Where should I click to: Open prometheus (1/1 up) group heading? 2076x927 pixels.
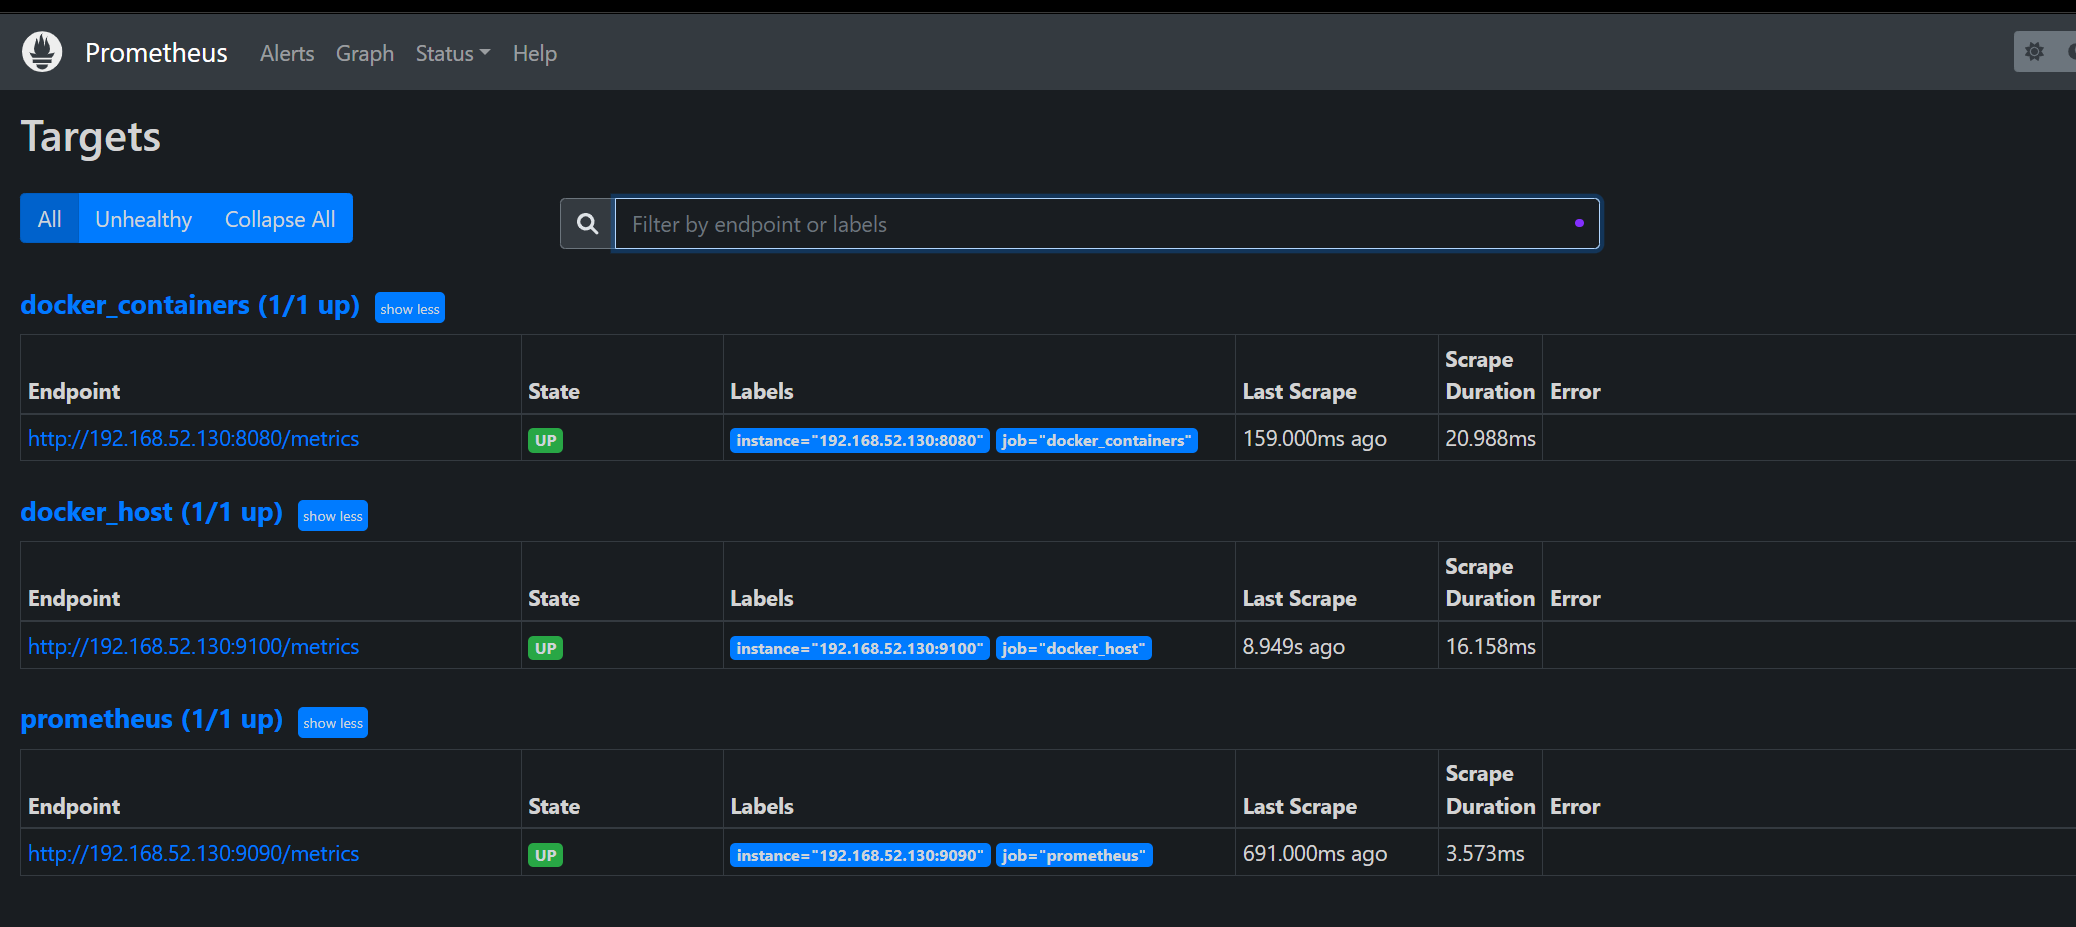(x=152, y=719)
